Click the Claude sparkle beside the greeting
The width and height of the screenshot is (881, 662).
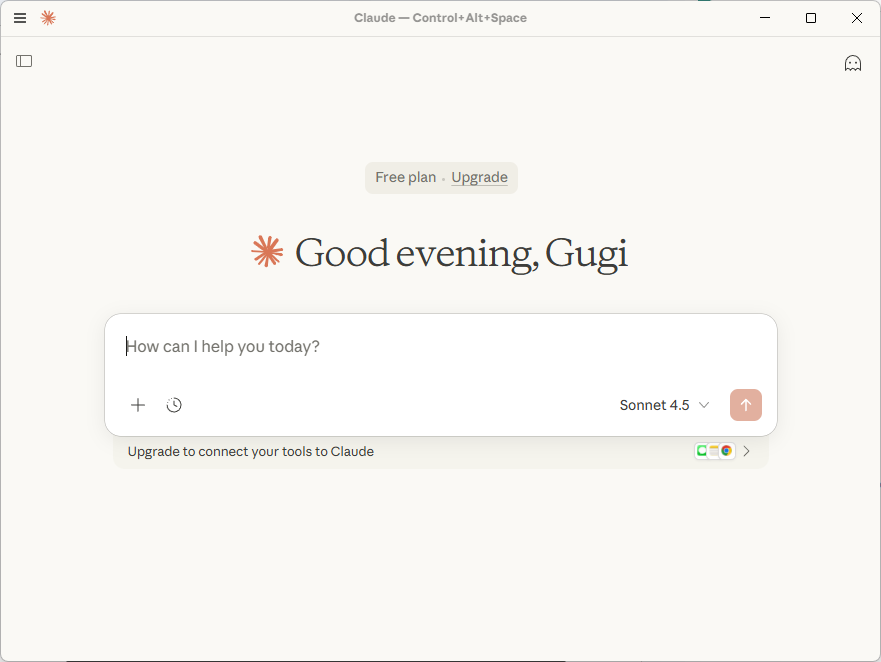[x=266, y=252]
